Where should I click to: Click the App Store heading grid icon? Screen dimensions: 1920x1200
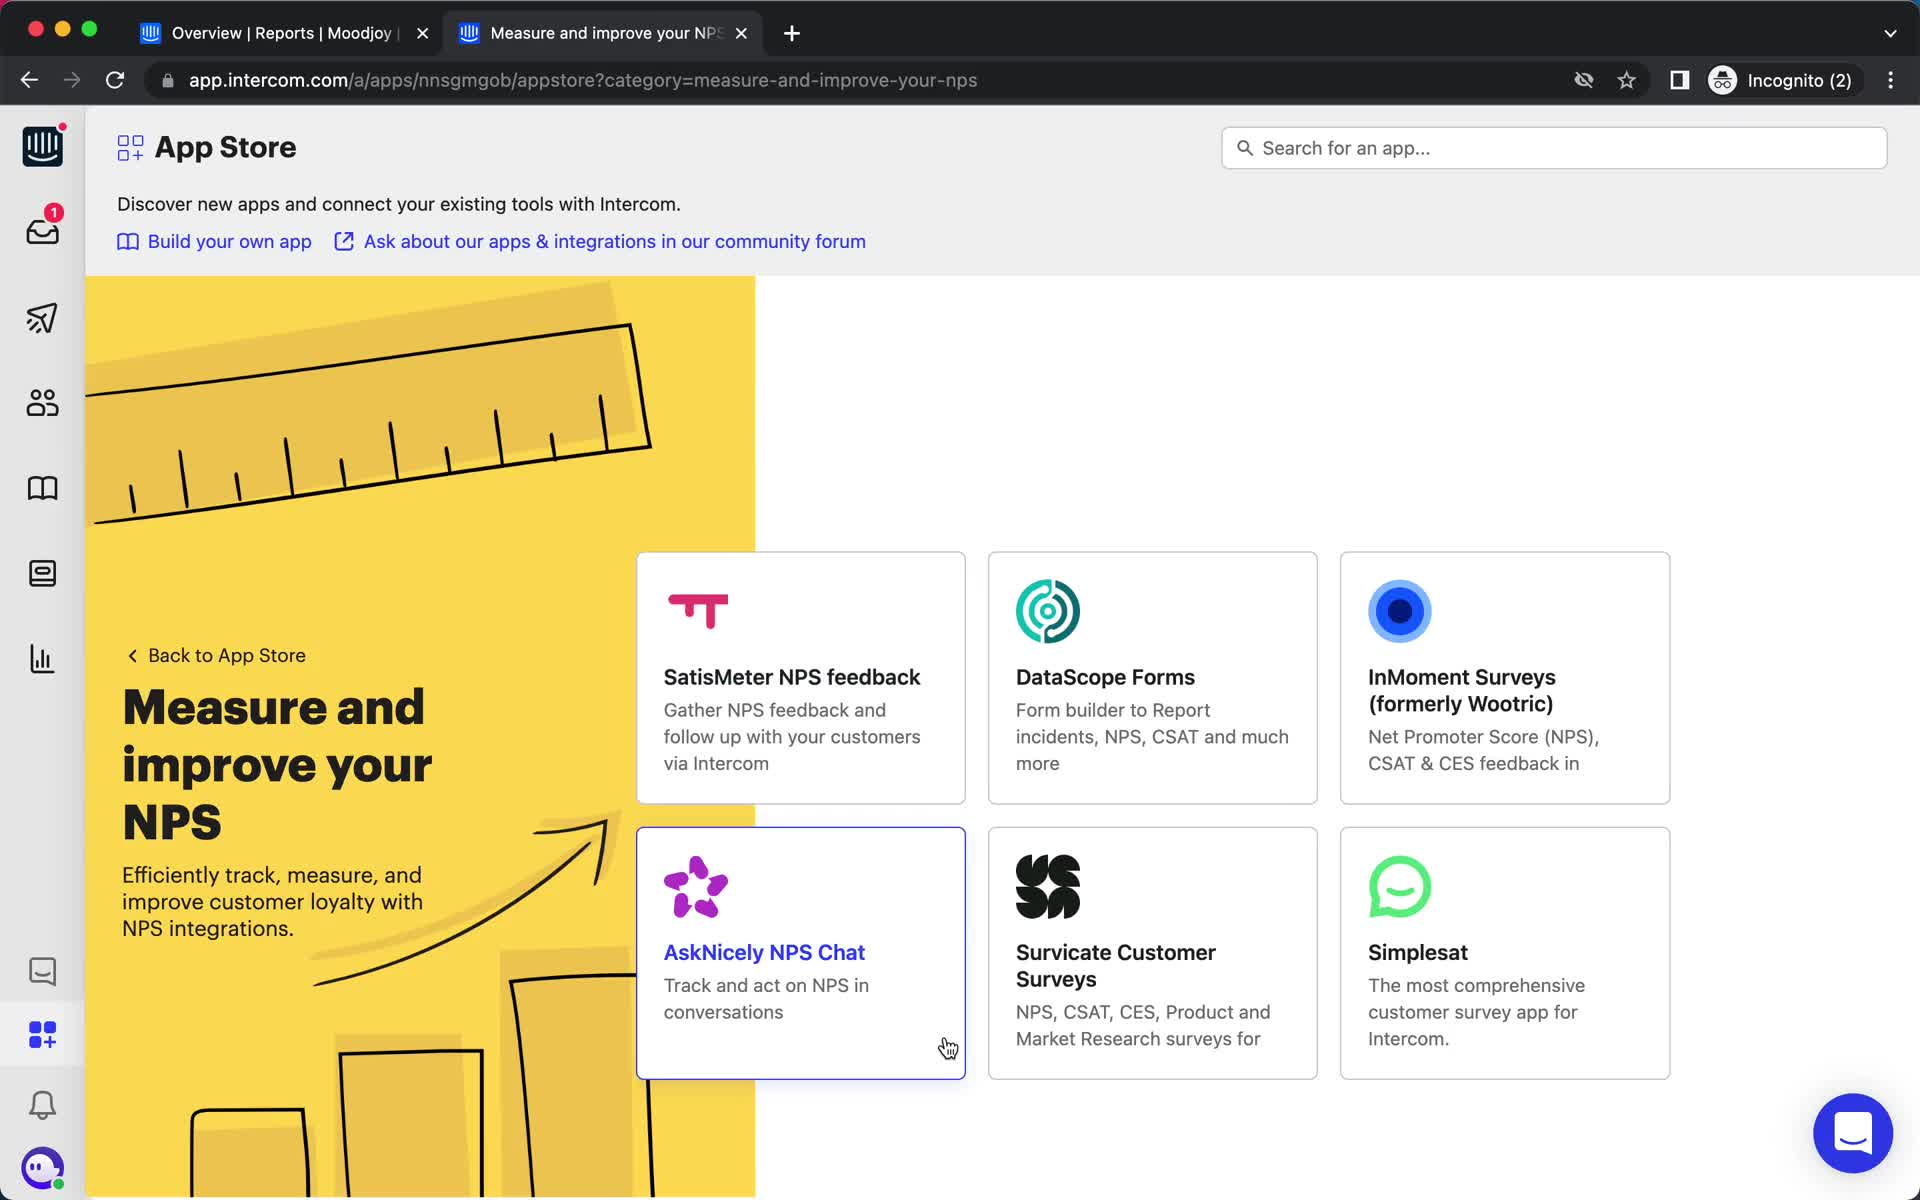click(130, 148)
